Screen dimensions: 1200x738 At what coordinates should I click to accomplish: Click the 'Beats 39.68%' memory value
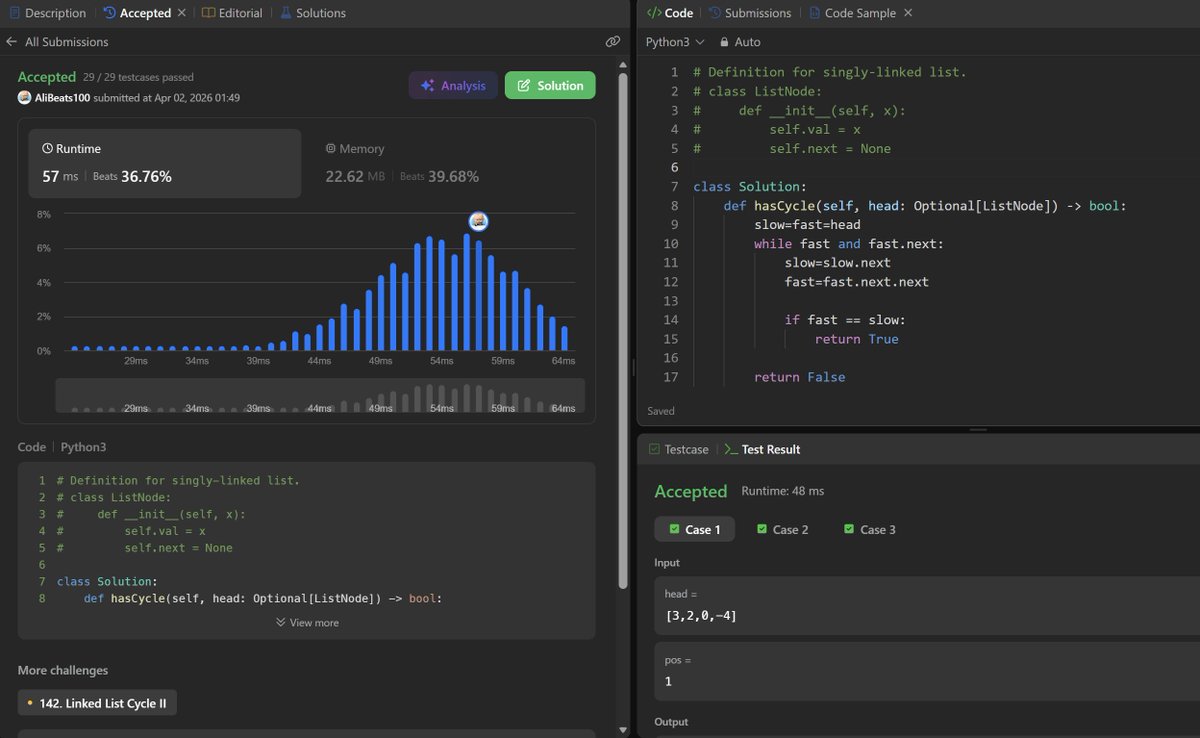[439, 176]
